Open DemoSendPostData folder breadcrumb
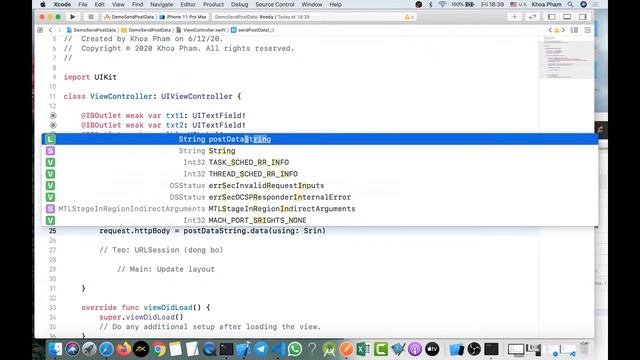Viewport: 640px width, 360px height. tap(146, 30)
